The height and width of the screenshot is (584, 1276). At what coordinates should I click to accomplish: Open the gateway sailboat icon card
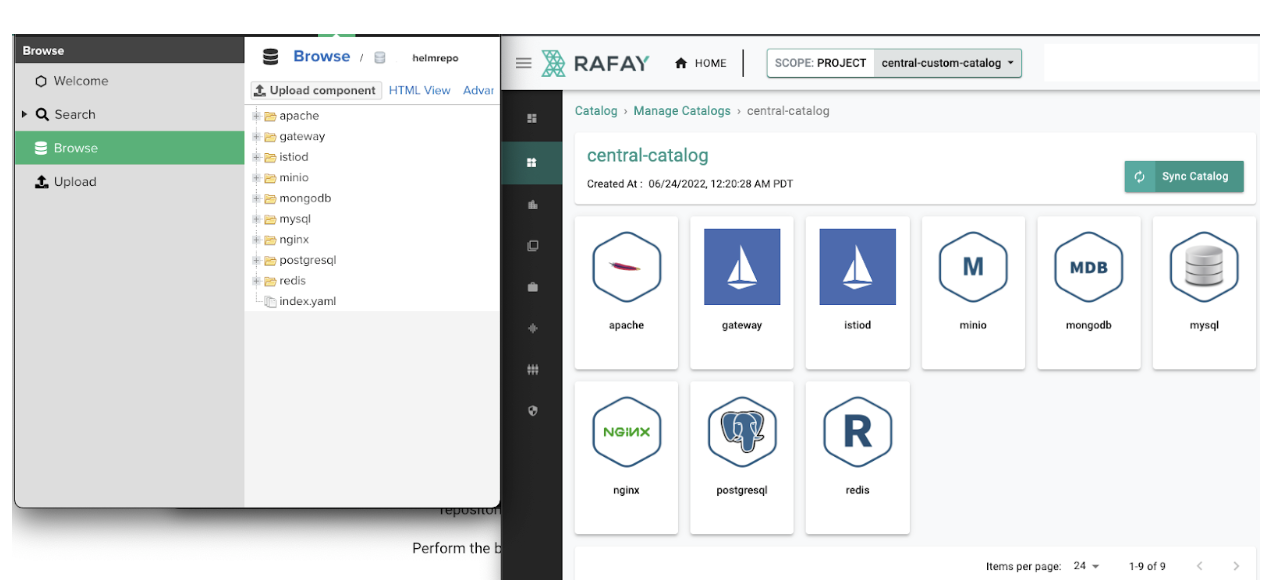(x=742, y=267)
